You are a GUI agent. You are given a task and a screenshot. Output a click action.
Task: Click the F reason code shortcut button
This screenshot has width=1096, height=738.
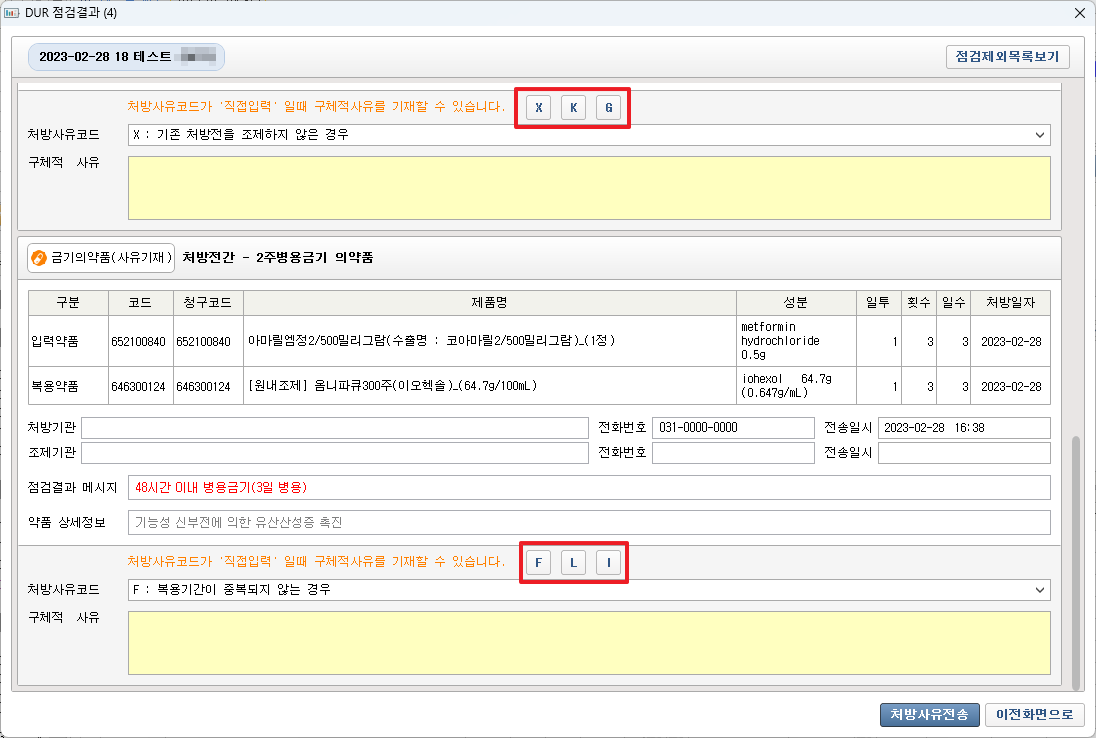[x=538, y=563]
